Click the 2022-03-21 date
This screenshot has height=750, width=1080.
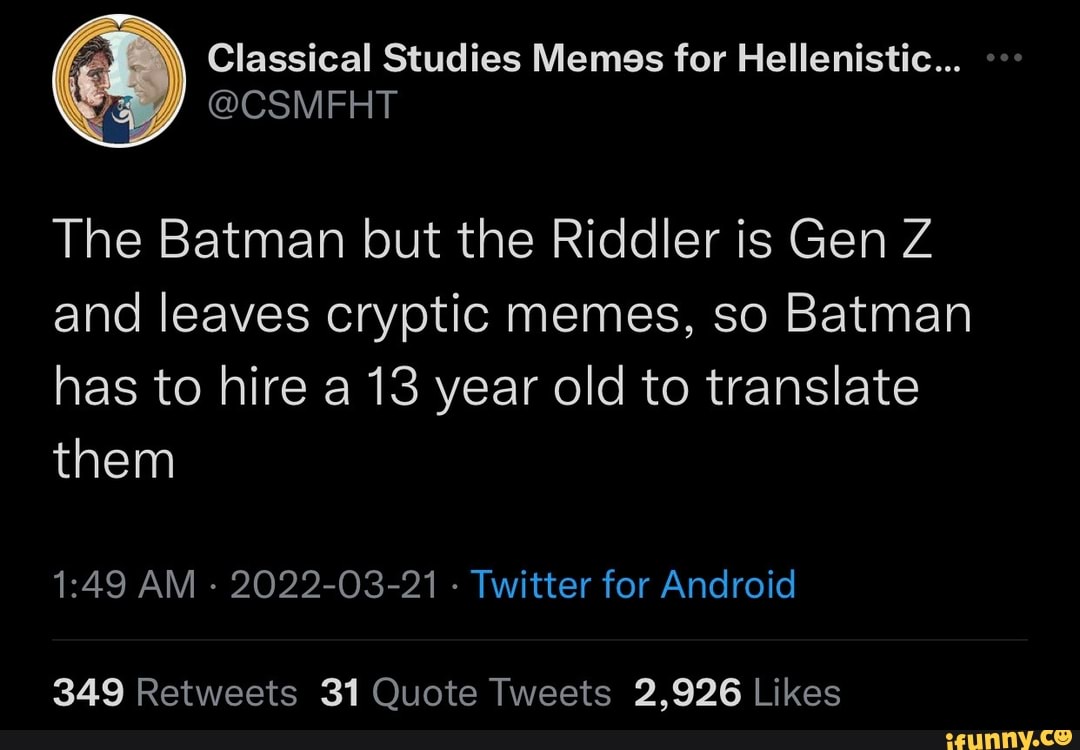(x=330, y=584)
